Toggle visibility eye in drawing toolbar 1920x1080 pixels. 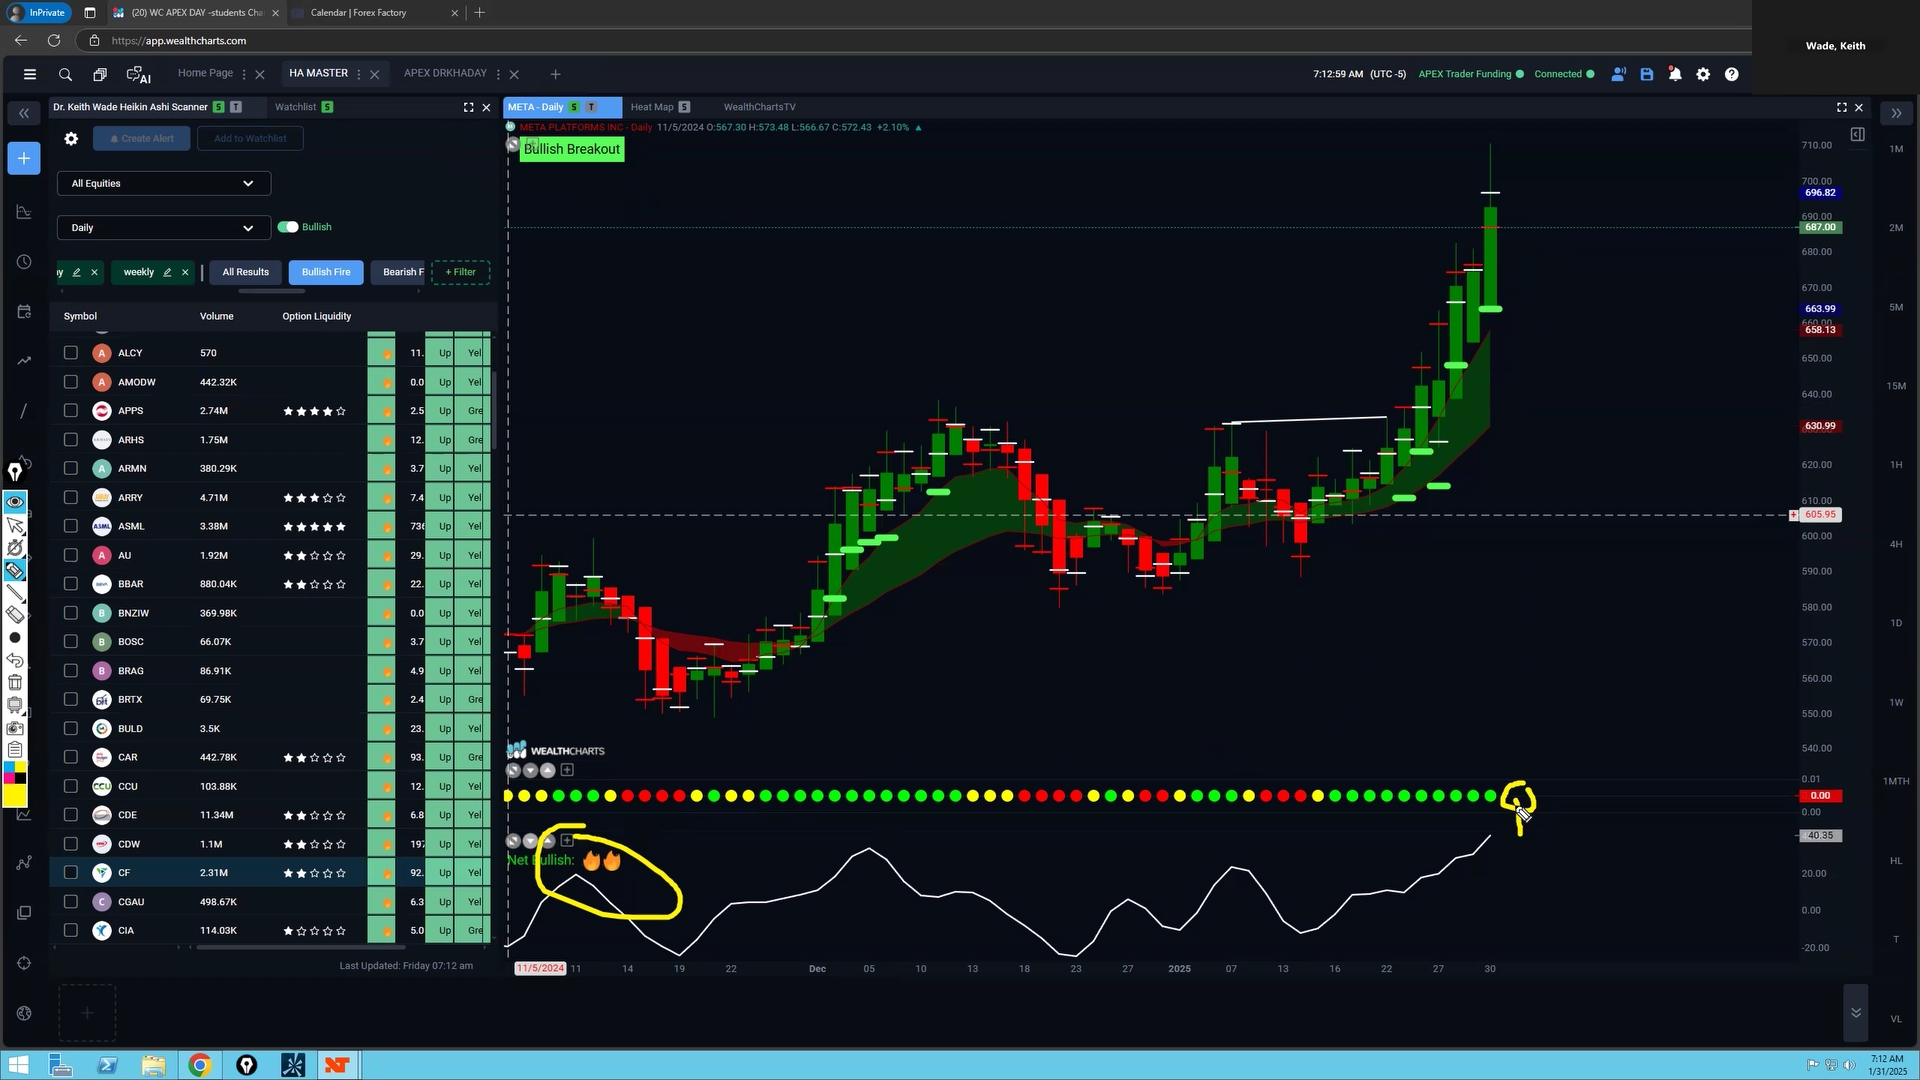(x=15, y=502)
